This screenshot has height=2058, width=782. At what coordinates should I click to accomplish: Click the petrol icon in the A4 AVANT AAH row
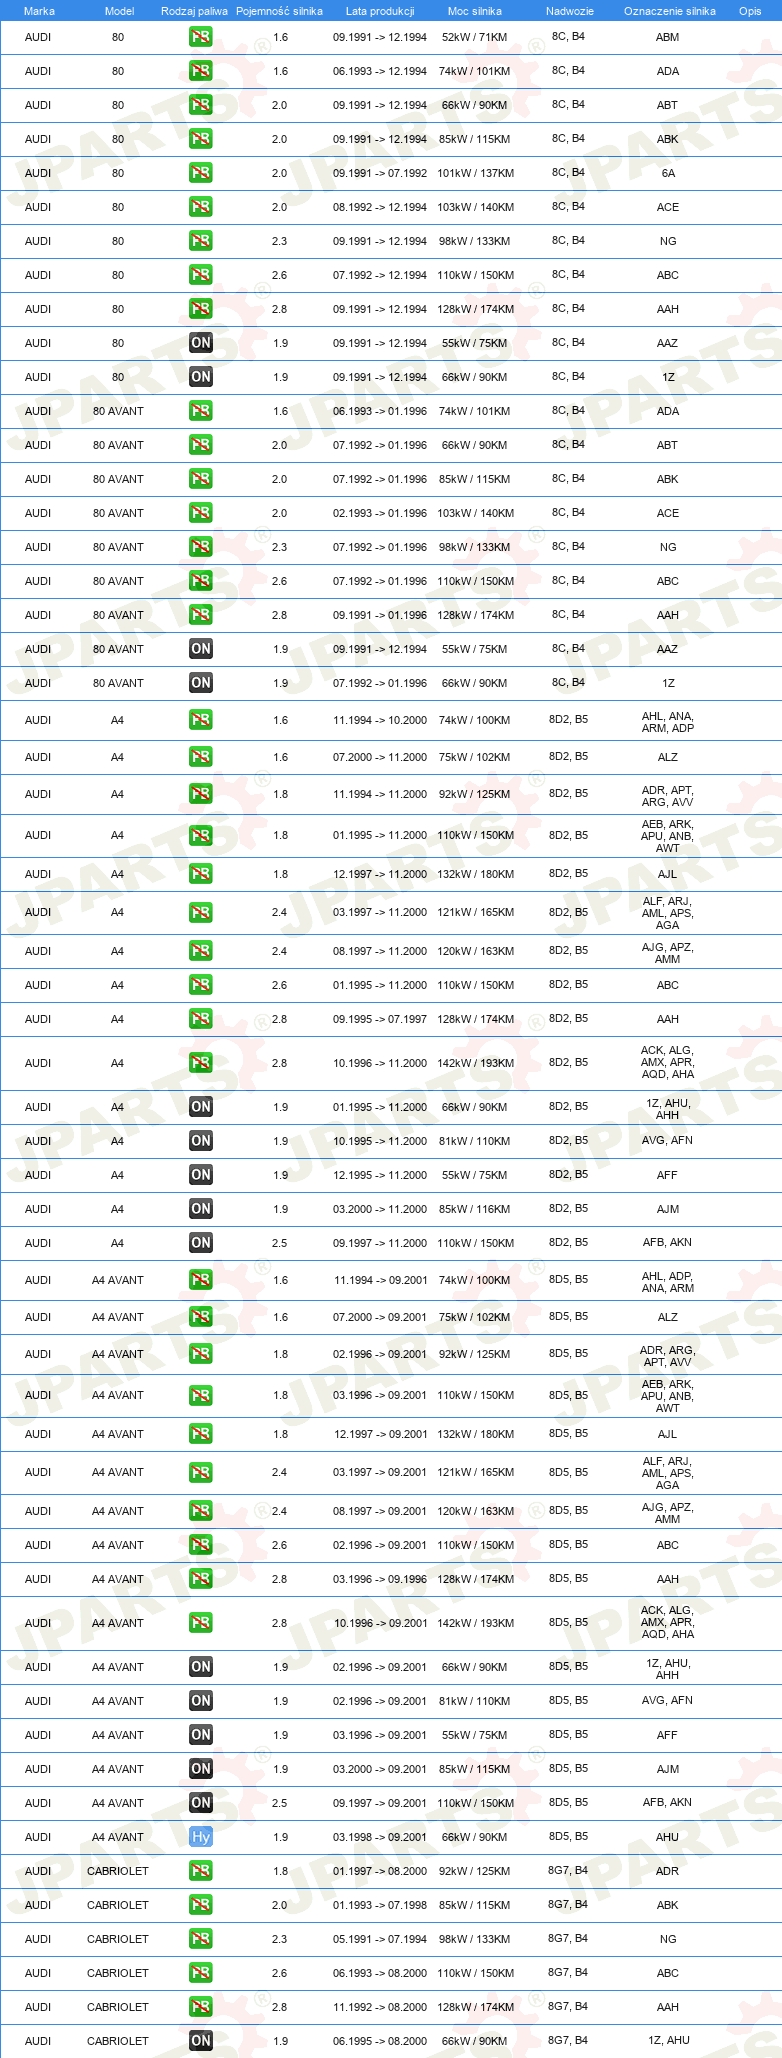click(200, 1579)
